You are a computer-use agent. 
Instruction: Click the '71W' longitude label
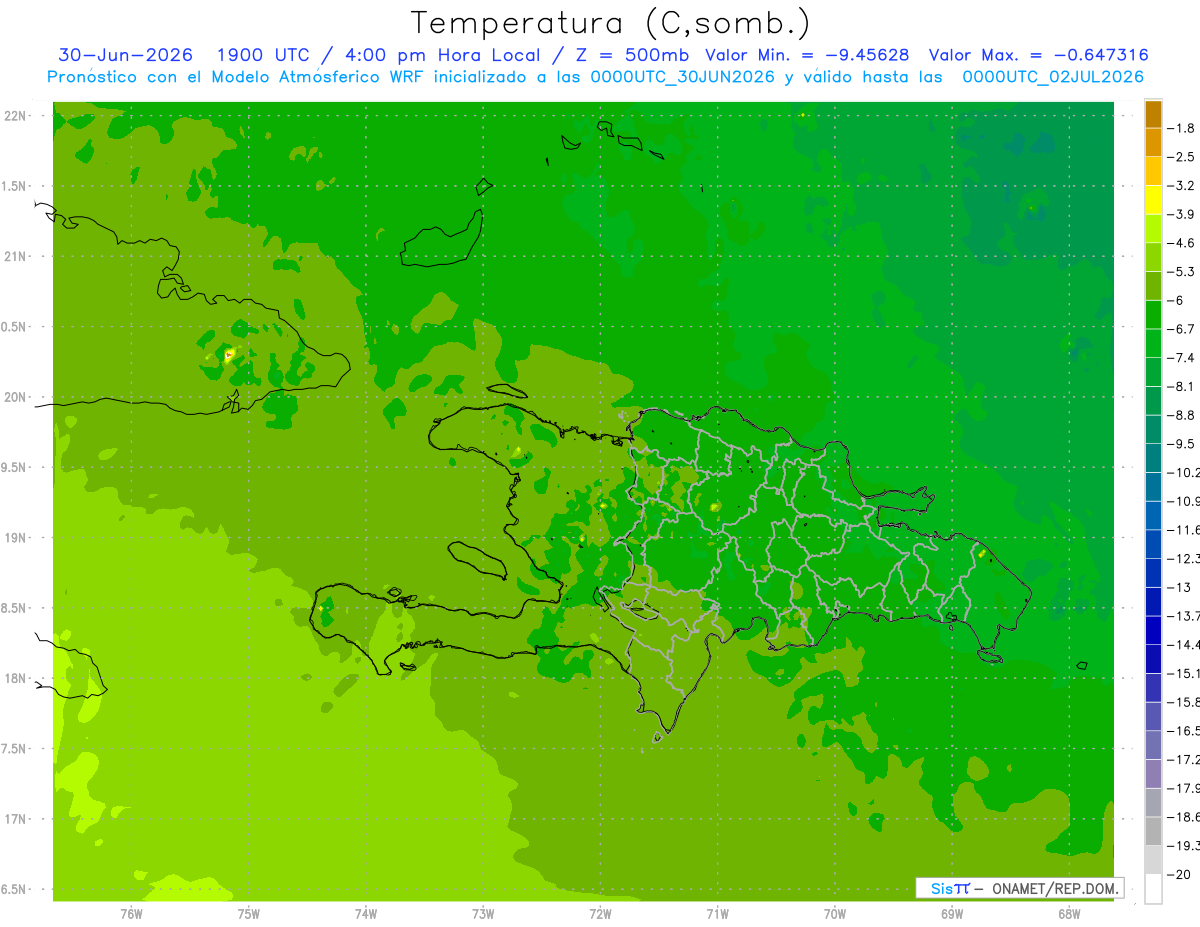point(717,914)
